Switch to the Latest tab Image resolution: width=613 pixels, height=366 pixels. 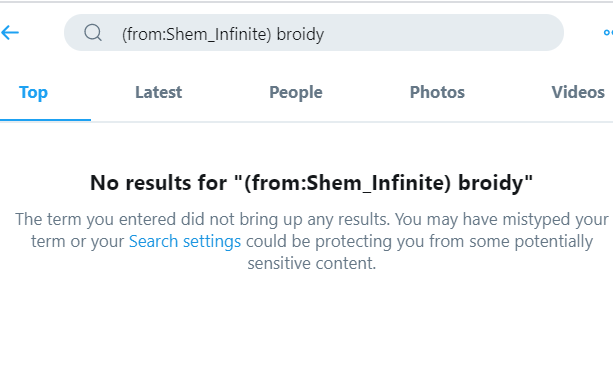pos(158,92)
